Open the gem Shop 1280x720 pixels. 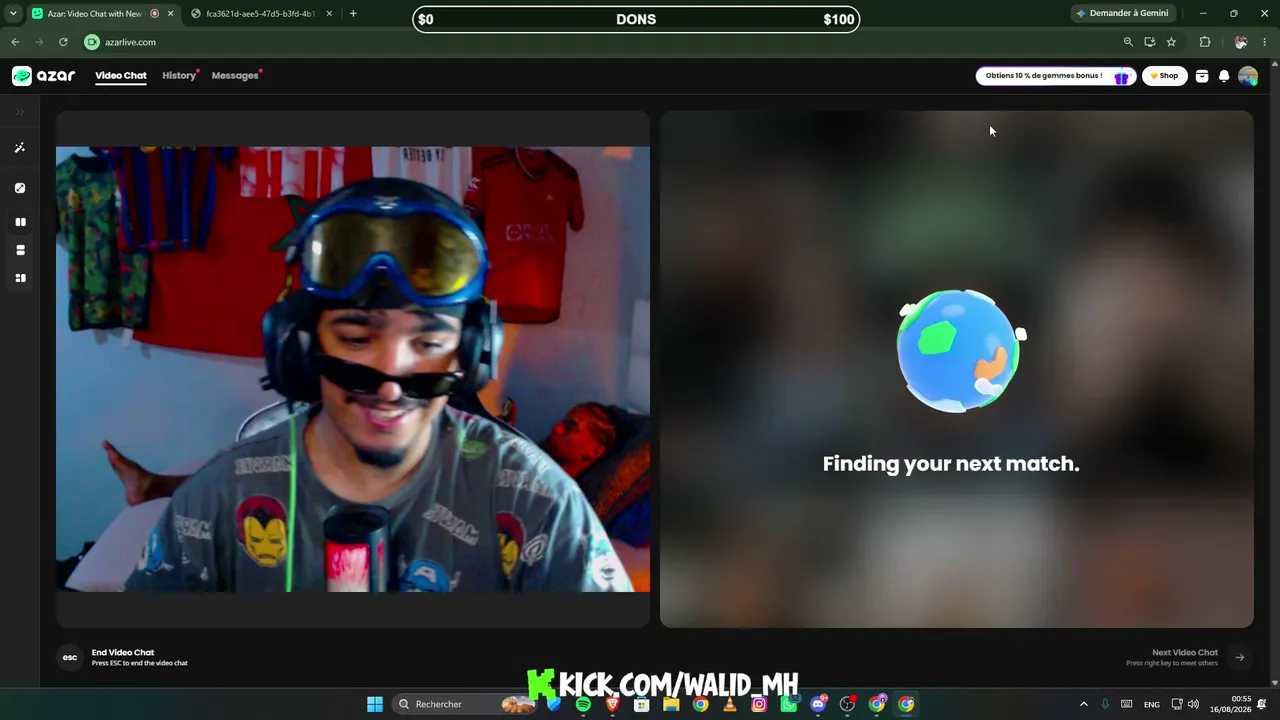click(1164, 76)
